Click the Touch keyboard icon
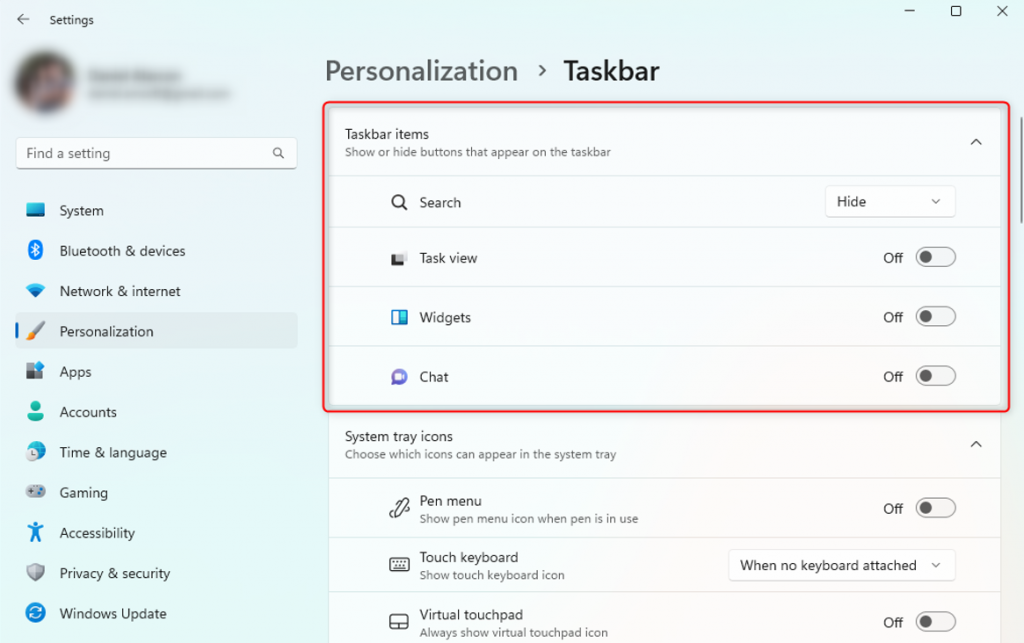The height and width of the screenshot is (643, 1024). 399,565
